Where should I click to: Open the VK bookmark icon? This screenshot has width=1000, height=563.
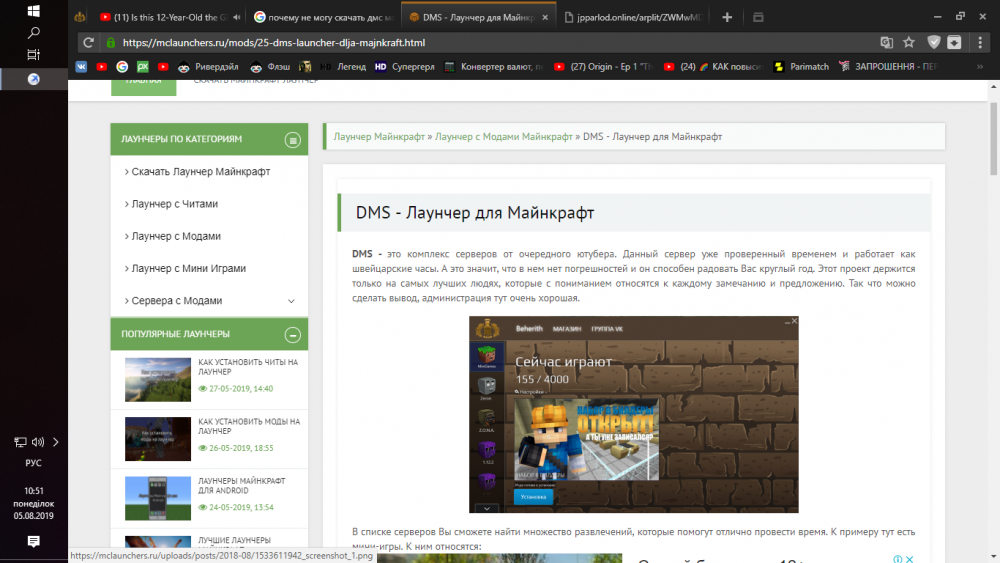click(x=81, y=66)
